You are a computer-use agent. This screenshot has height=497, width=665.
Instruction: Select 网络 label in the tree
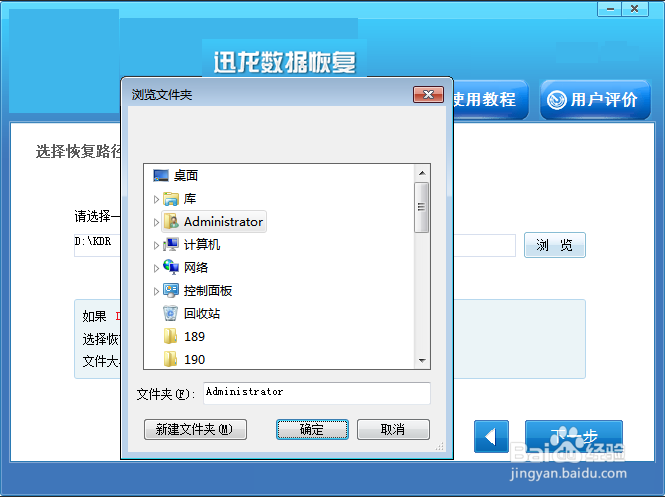pyautogui.click(x=196, y=268)
